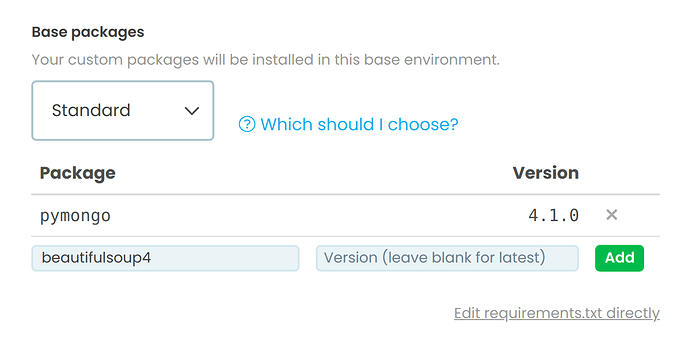Select the pymongo package name

75,216
